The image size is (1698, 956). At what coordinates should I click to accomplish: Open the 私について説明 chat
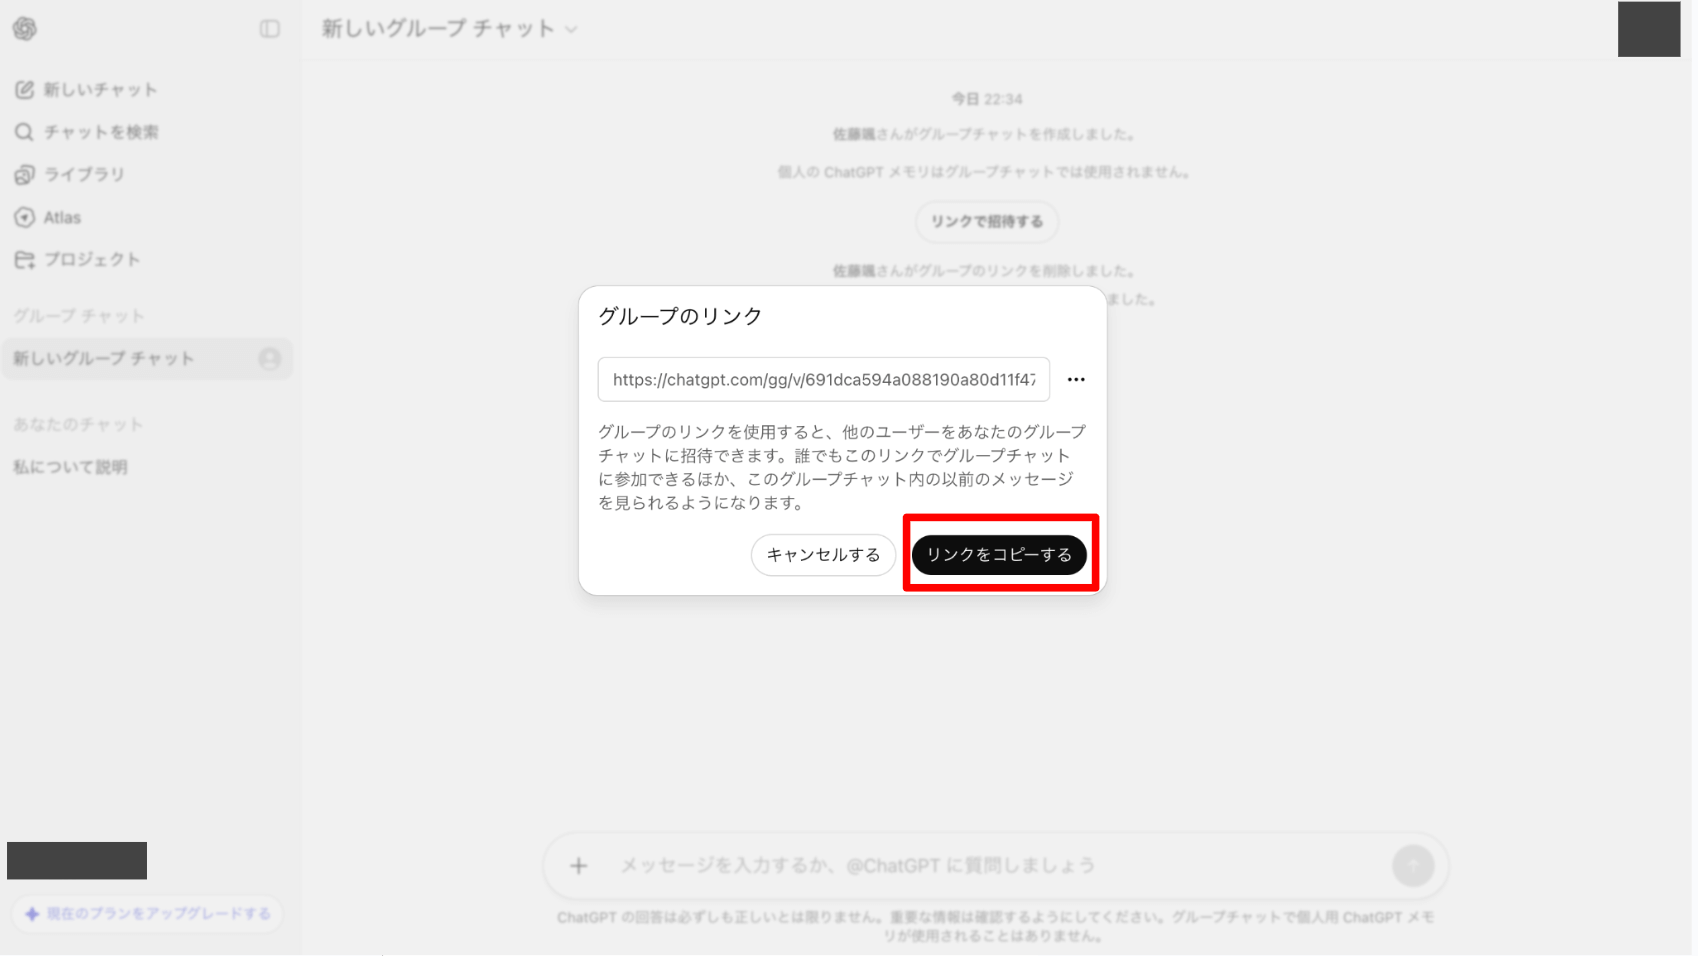70,467
